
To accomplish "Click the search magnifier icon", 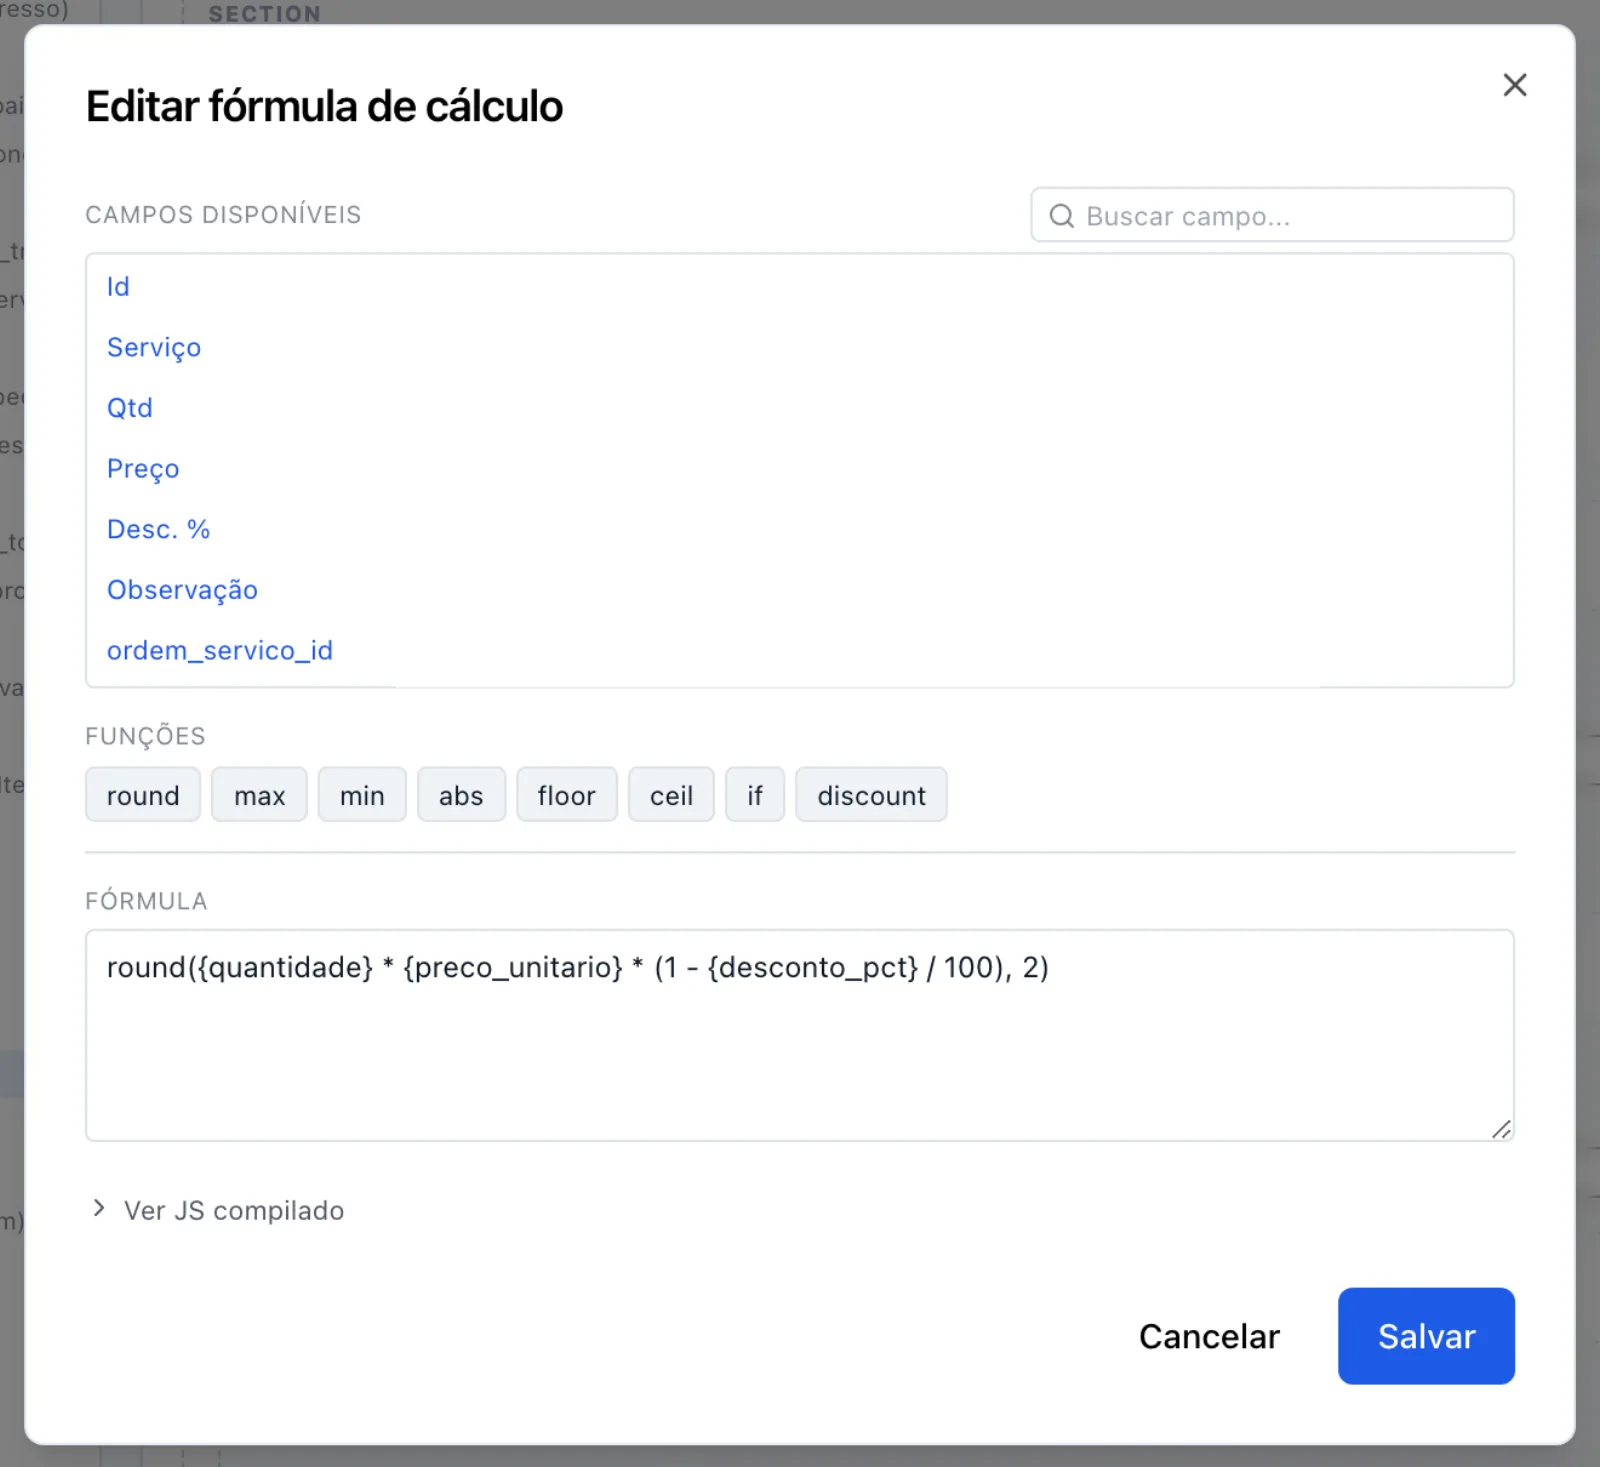I will 1061,216.
